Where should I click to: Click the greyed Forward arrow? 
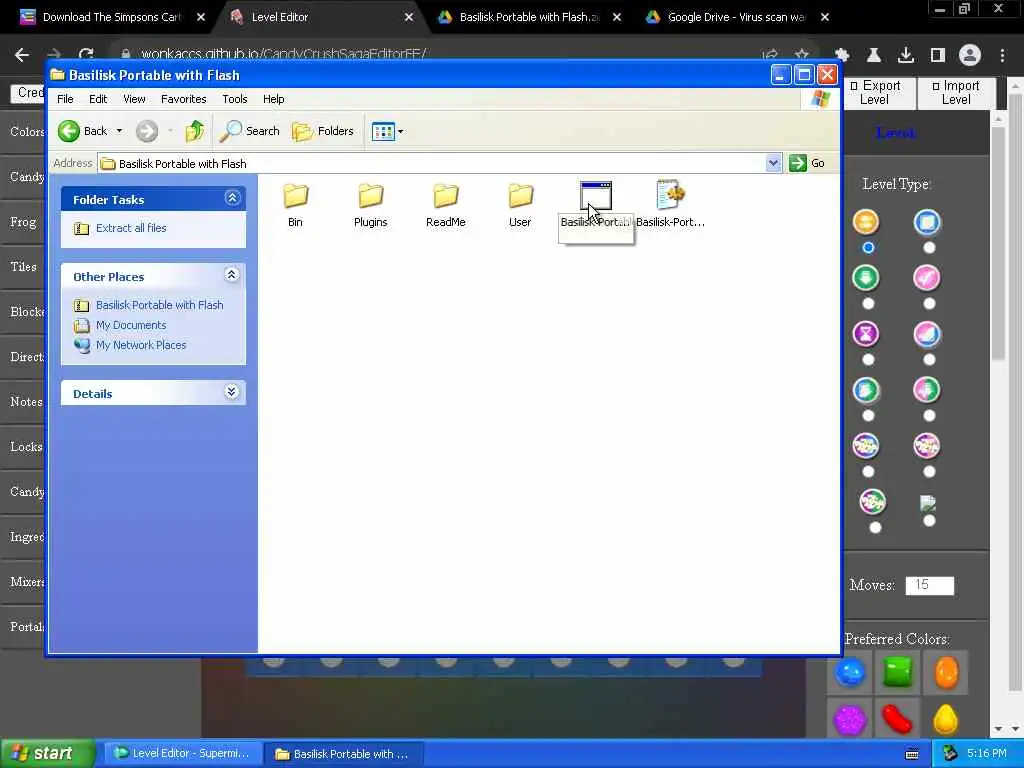[x=147, y=131]
